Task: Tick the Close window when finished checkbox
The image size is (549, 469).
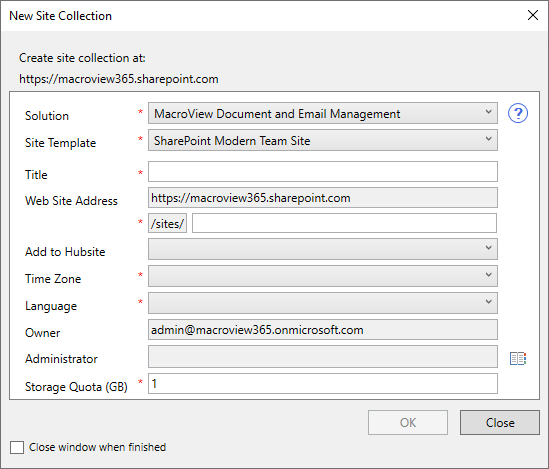Action: (x=17, y=447)
